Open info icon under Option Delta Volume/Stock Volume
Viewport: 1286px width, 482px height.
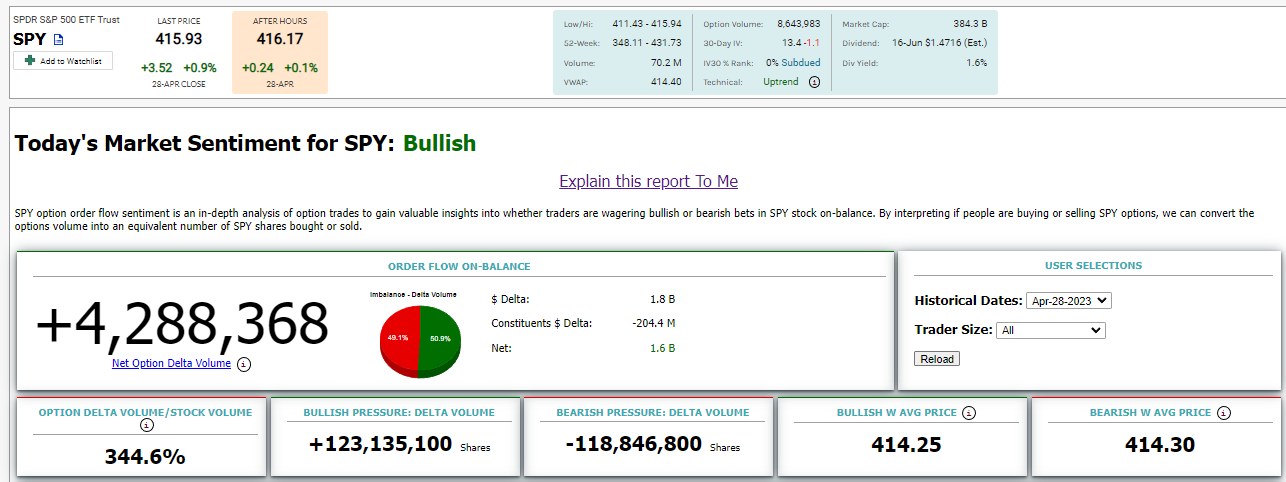[147, 425]
